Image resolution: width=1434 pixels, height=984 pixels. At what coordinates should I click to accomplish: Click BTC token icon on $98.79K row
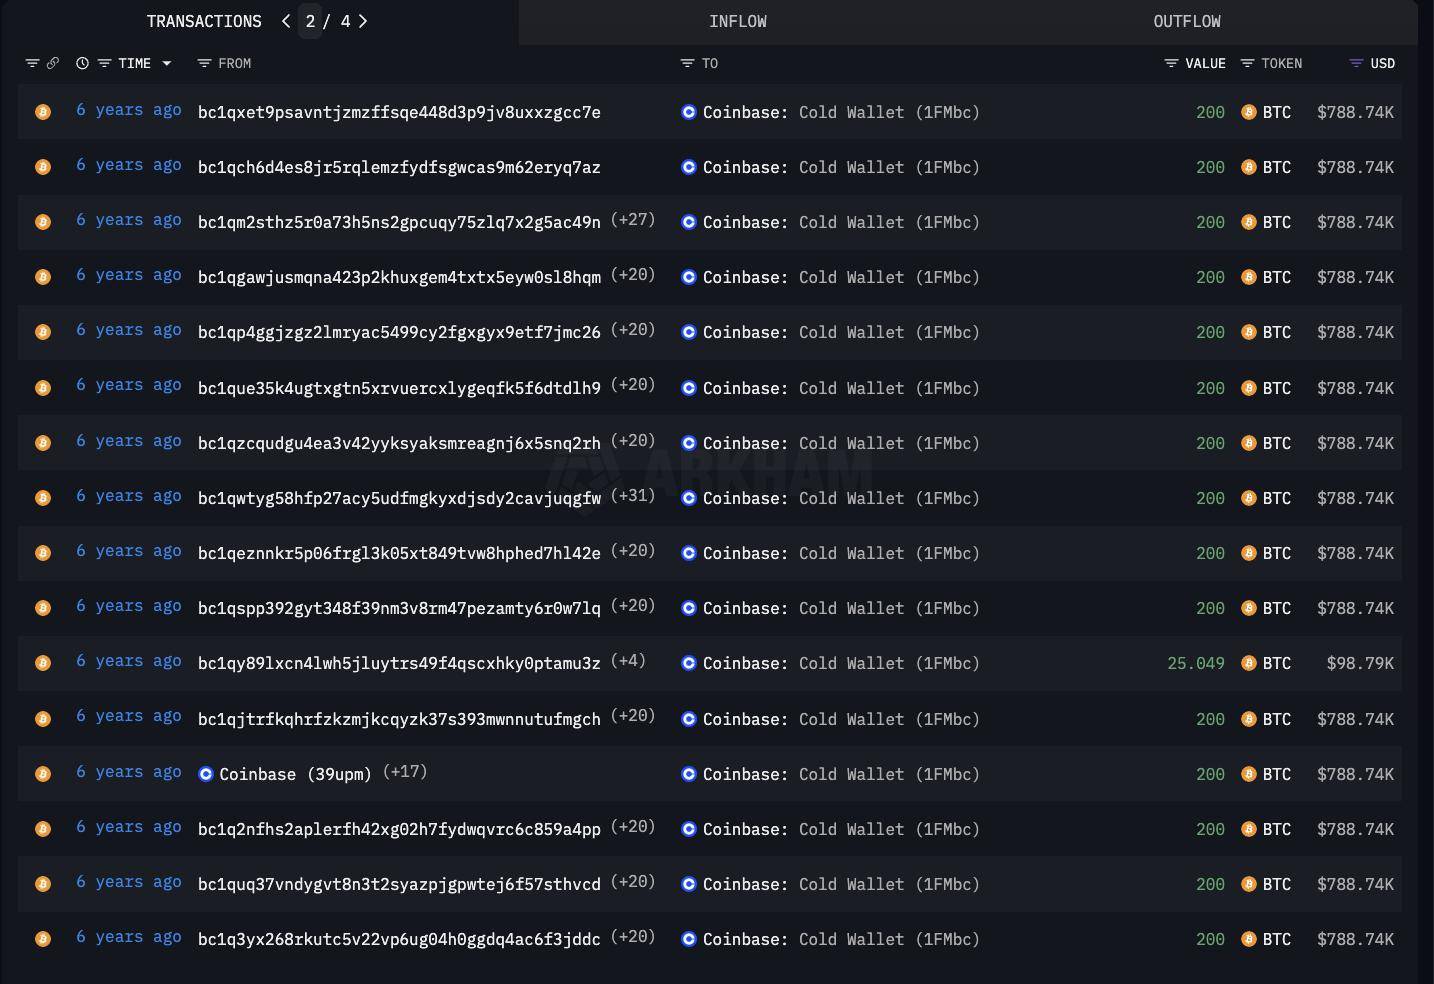pos(1248,663)
